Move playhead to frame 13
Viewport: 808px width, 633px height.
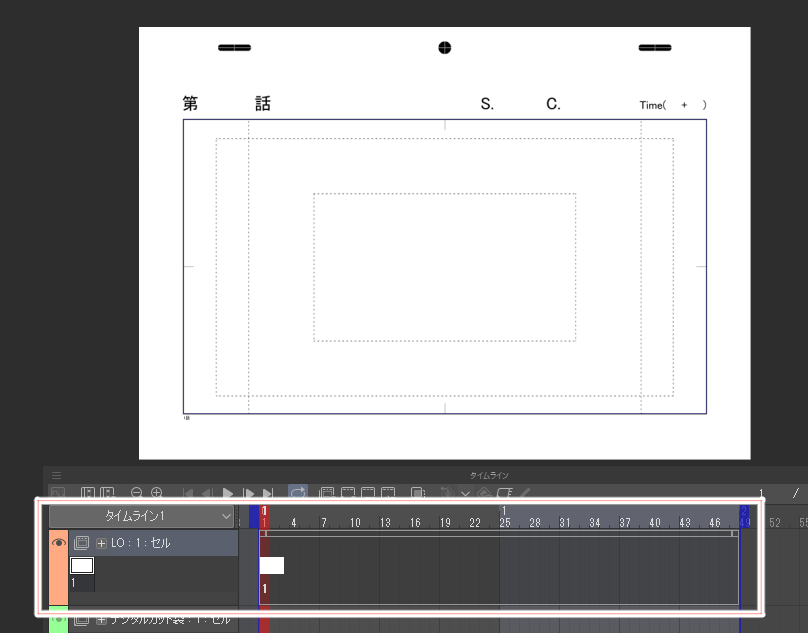[385, 523]
